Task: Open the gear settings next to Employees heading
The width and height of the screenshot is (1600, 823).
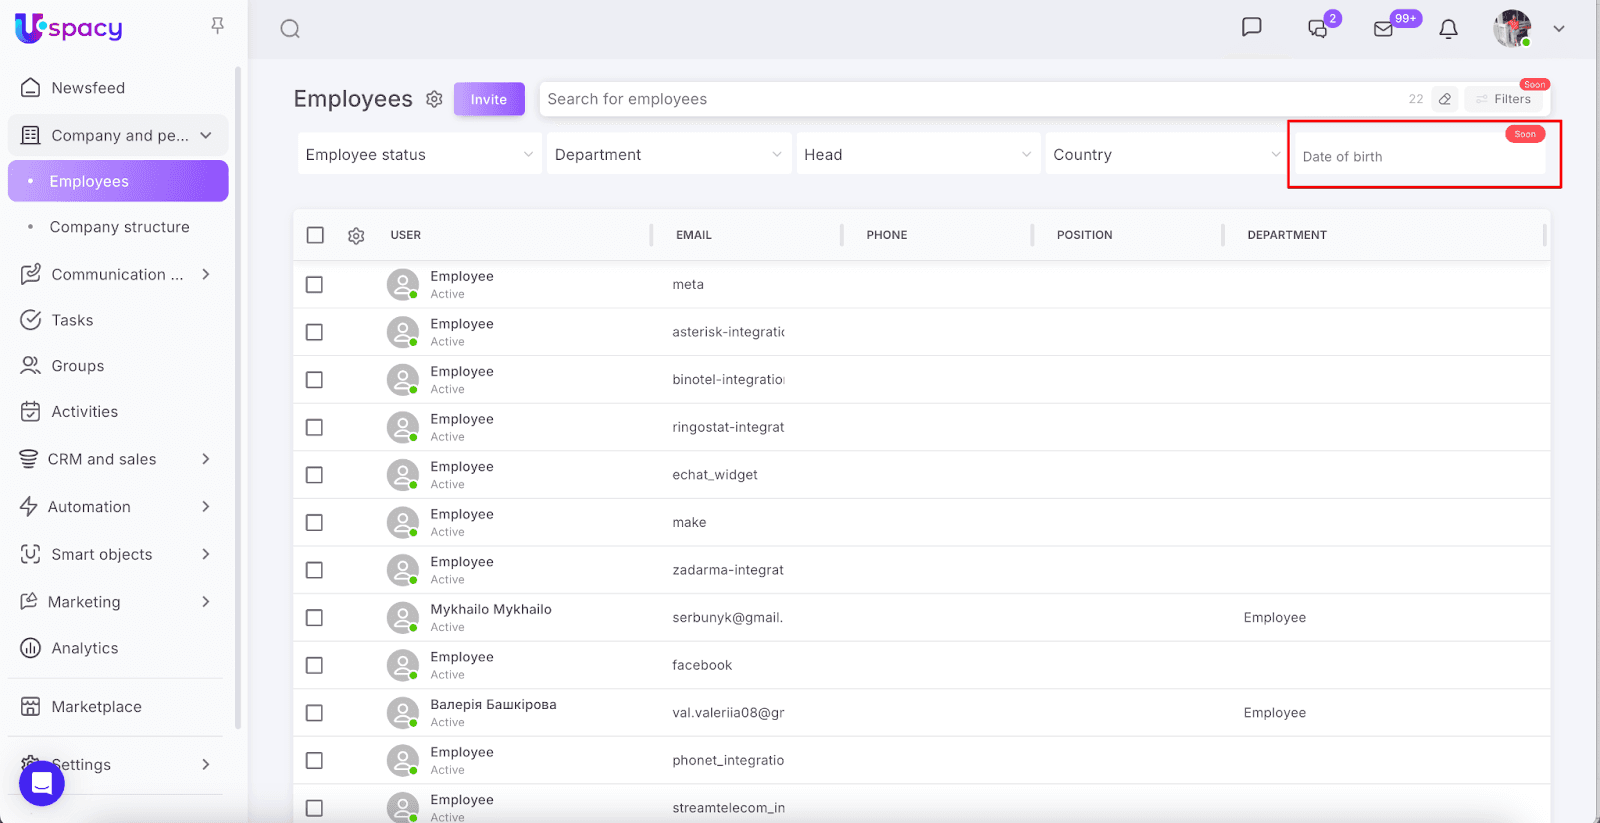Action: (x=434, y=99)
